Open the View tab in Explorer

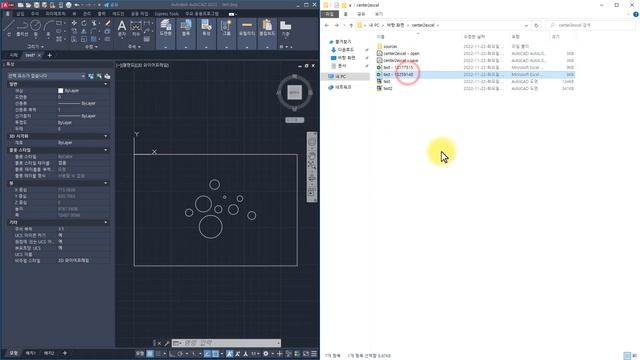coord(379,14)
